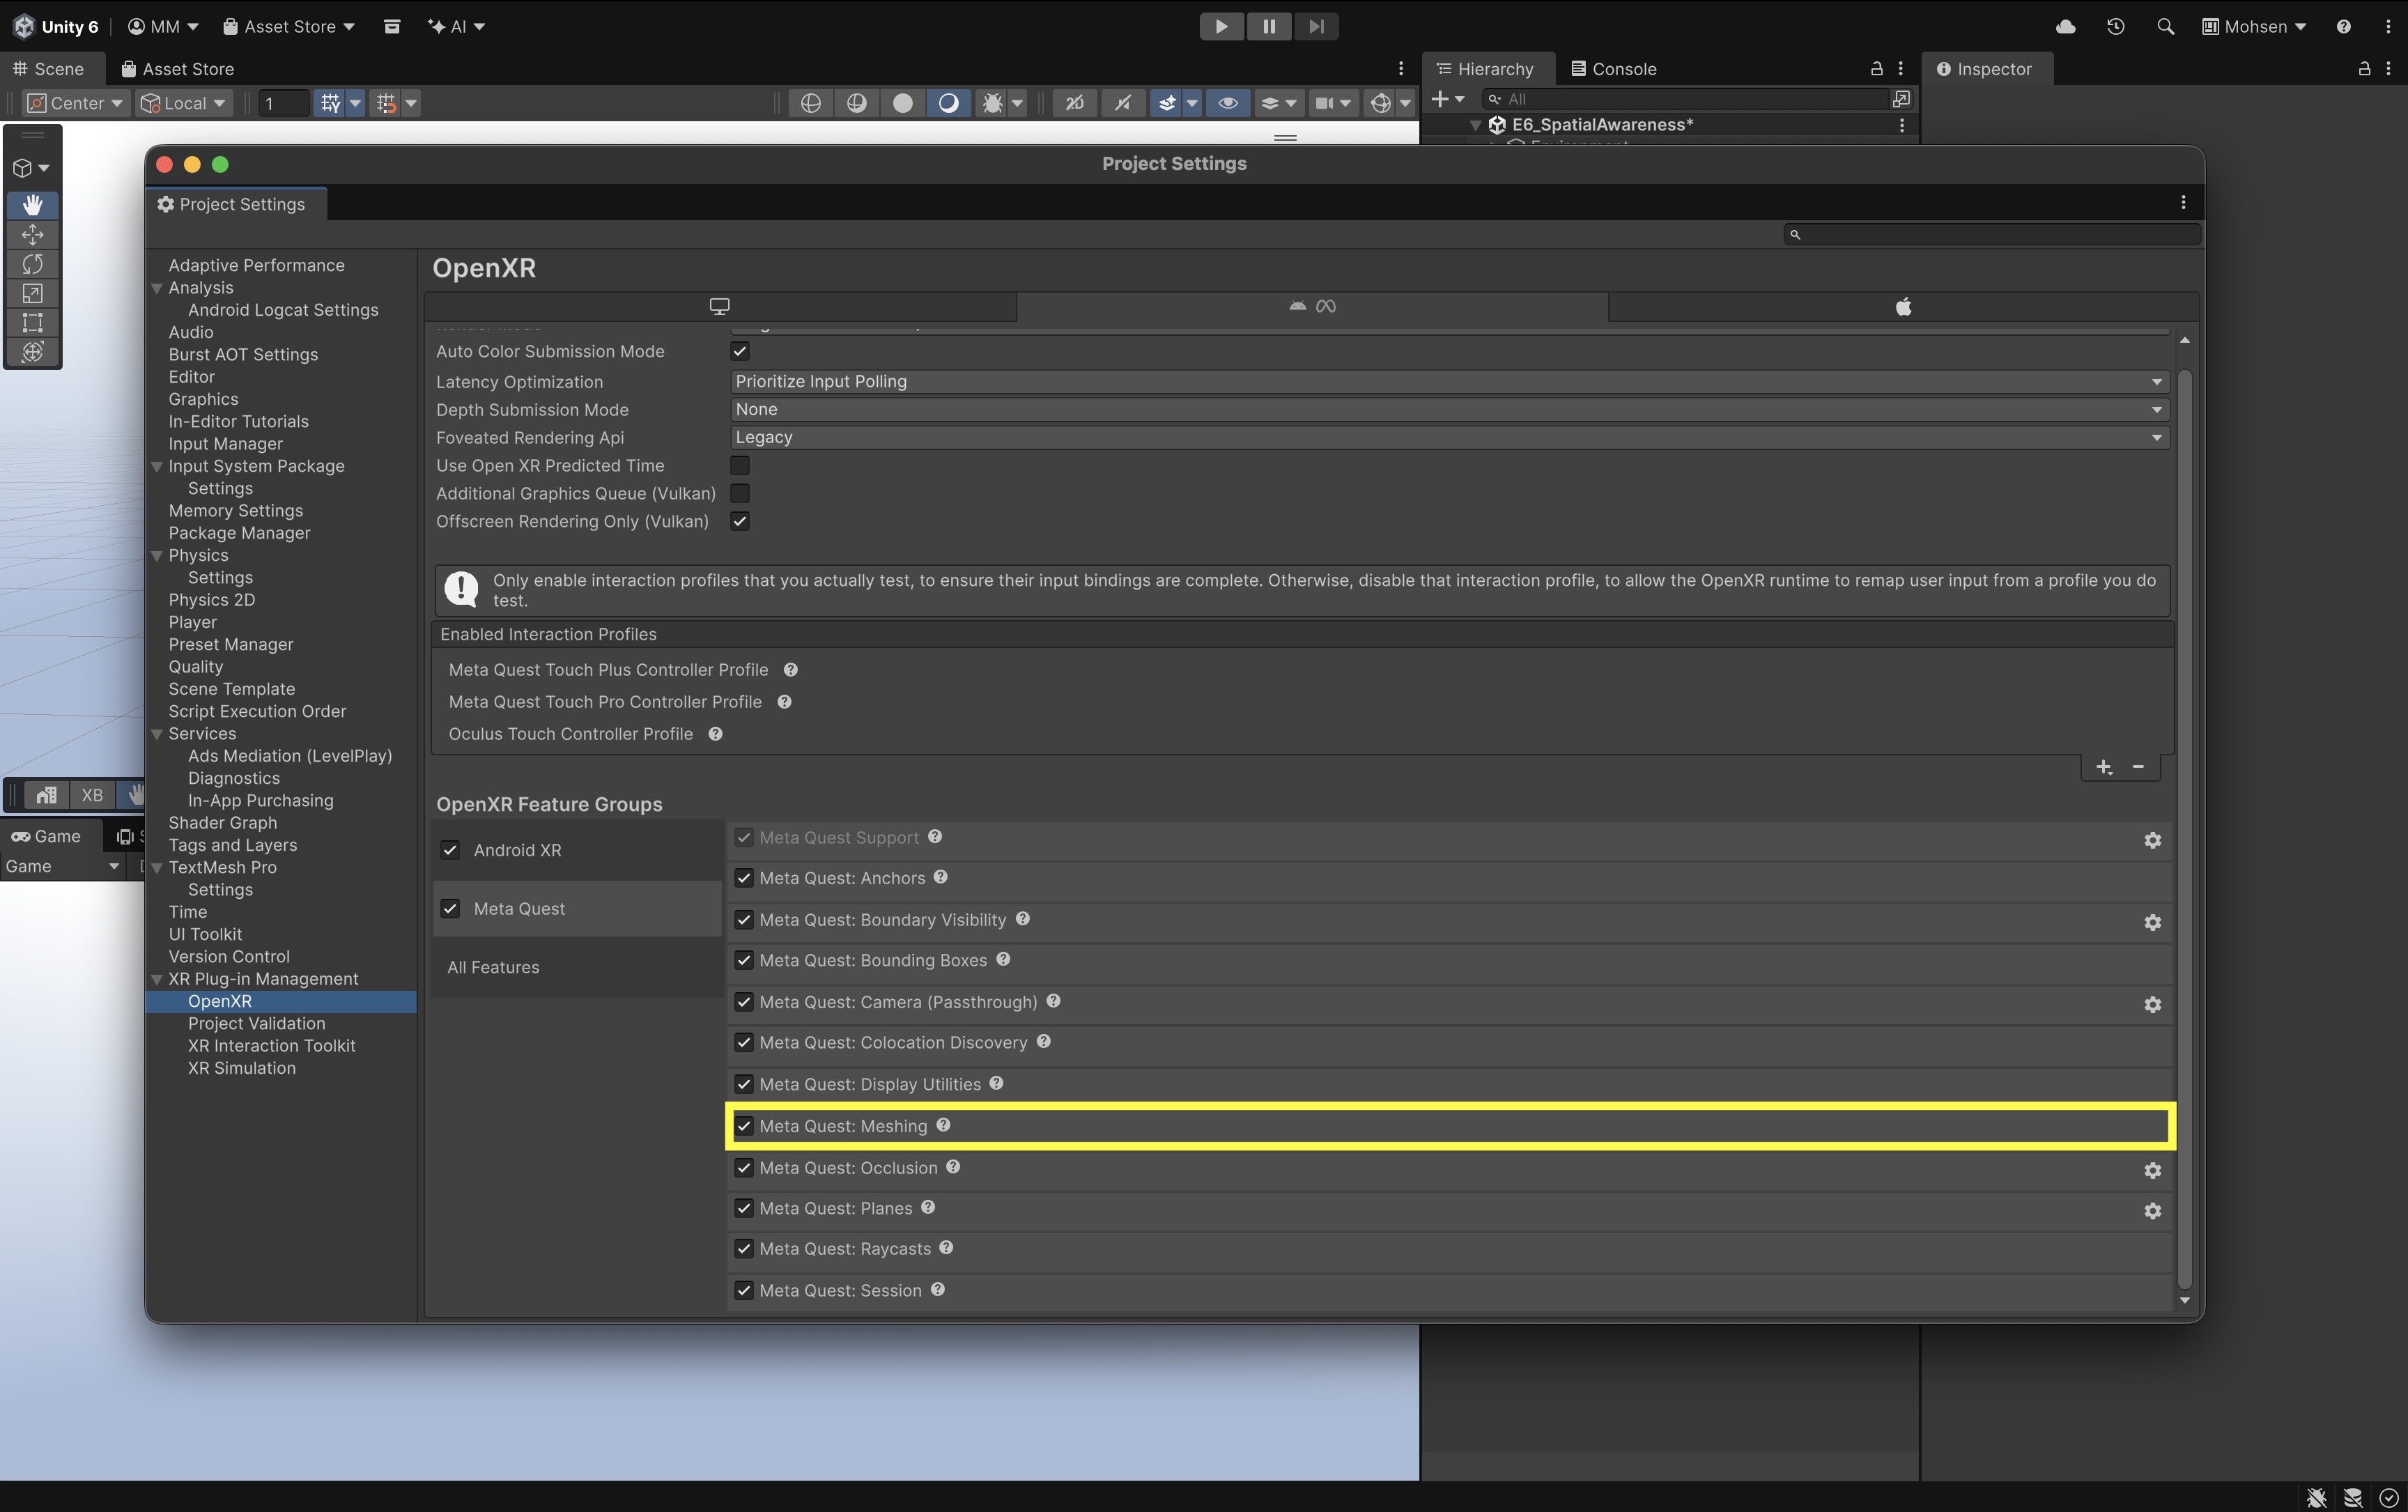This screenshot has width=2408, height=1512.
Task: Uncheck the Android XR feature group
Action: 450,850
